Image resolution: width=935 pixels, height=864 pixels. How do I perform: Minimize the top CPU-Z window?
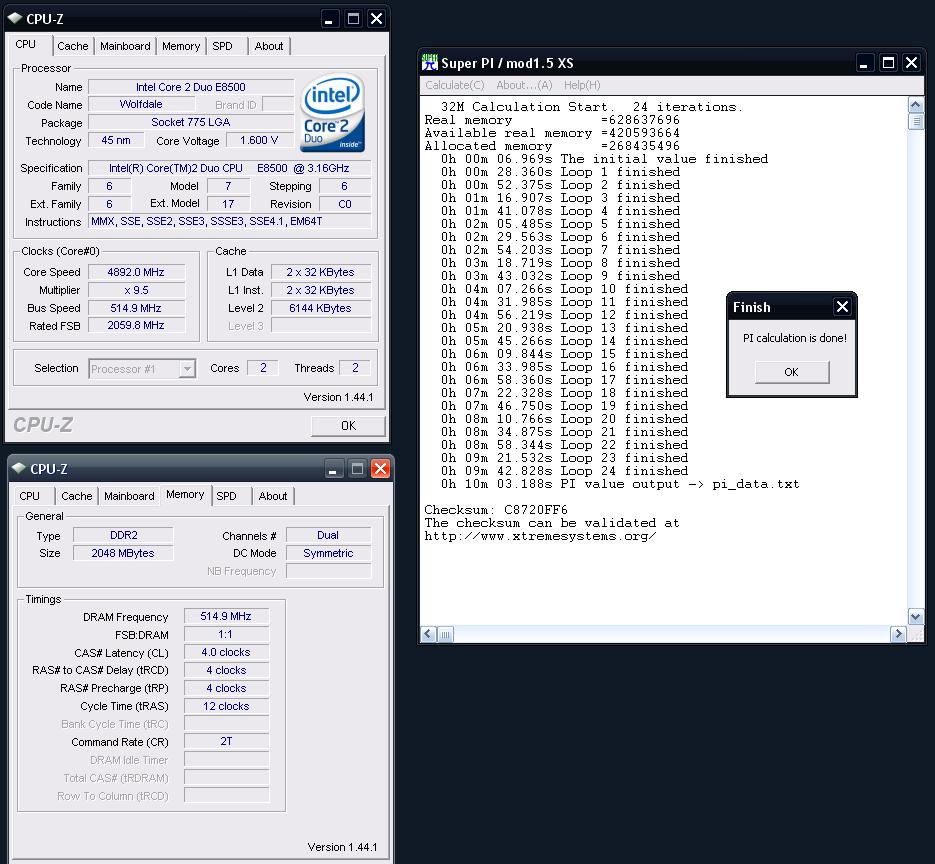tap(329, 18)
